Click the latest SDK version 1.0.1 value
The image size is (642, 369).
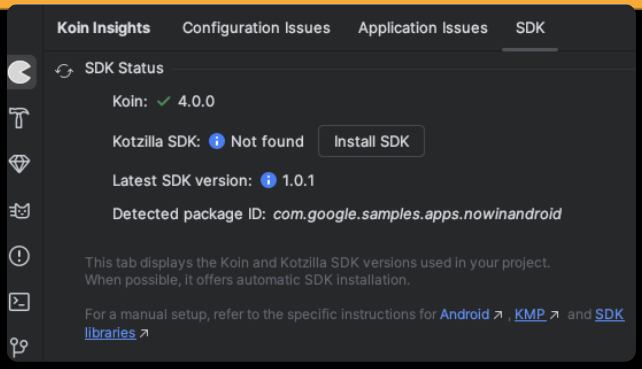tap(298, 181)
